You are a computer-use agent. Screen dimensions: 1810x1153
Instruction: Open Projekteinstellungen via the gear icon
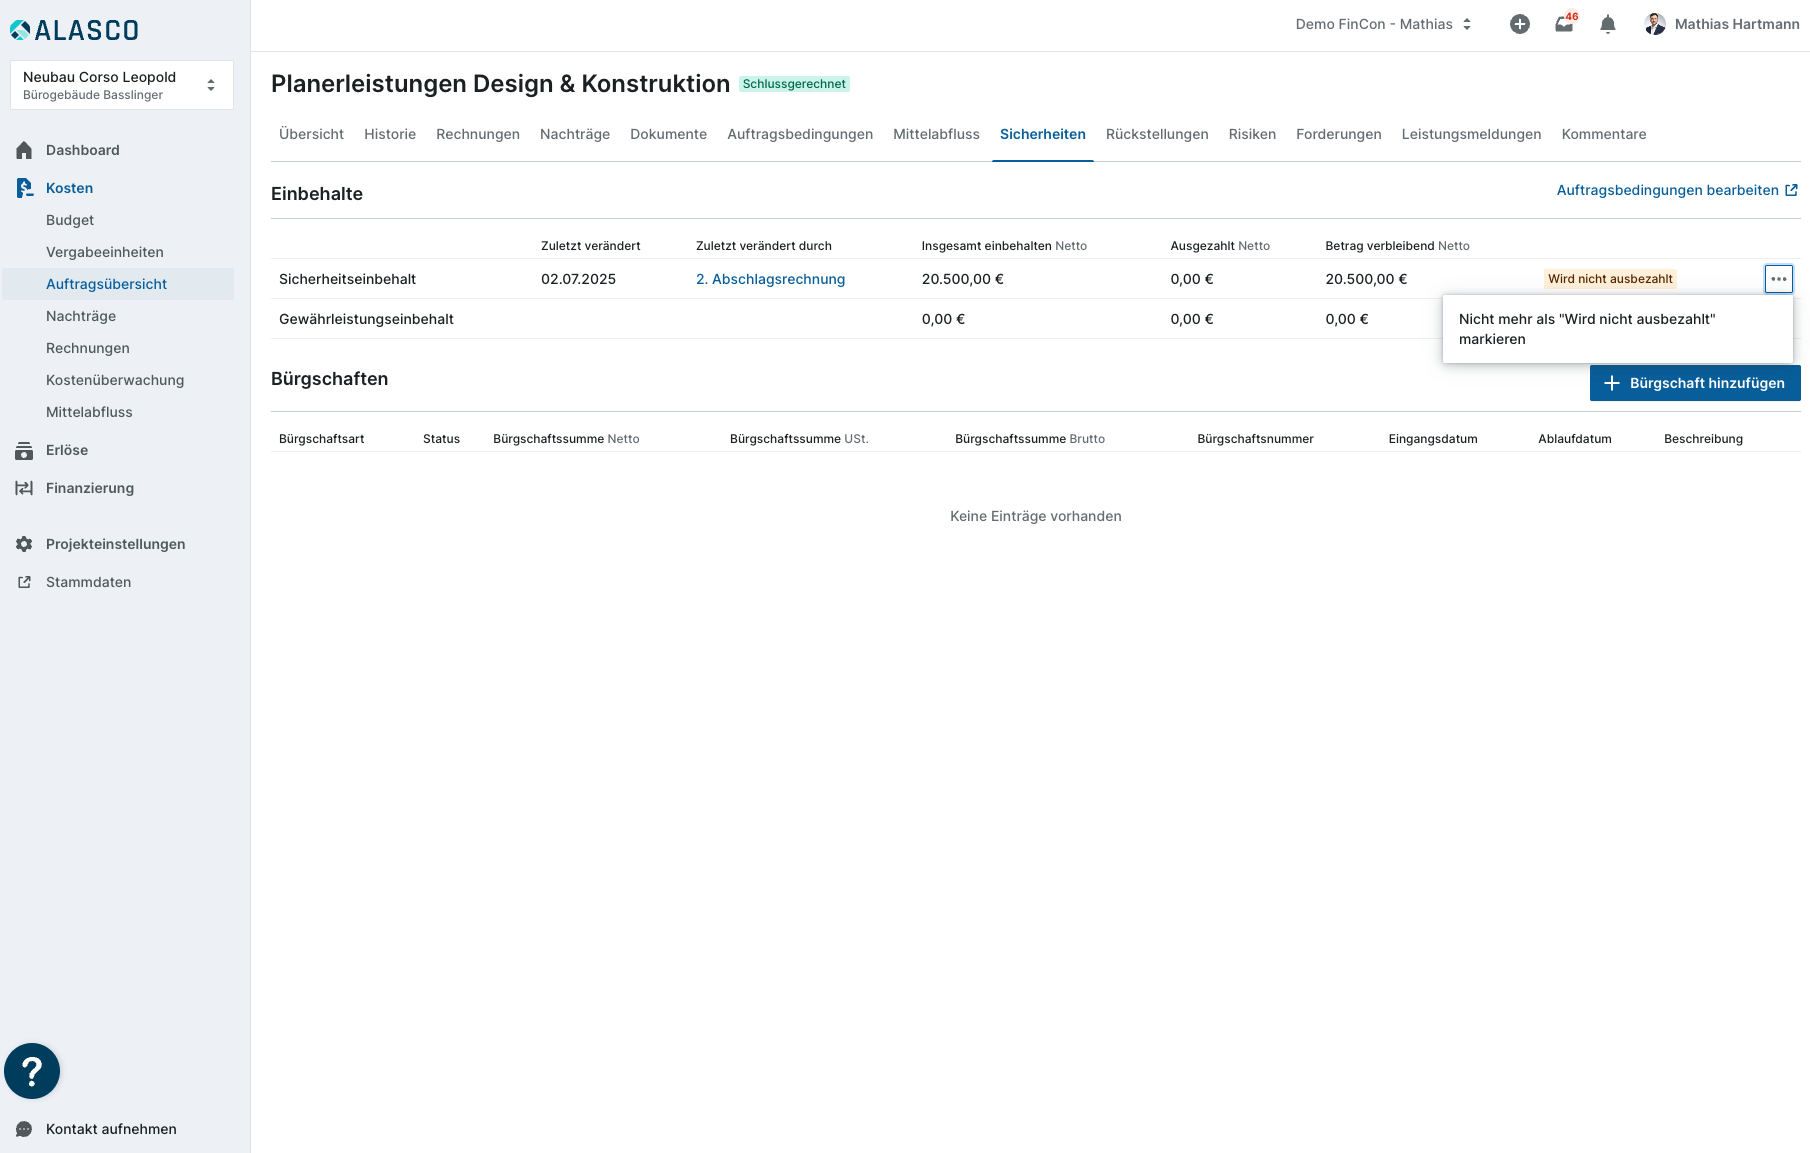[24, 544]
